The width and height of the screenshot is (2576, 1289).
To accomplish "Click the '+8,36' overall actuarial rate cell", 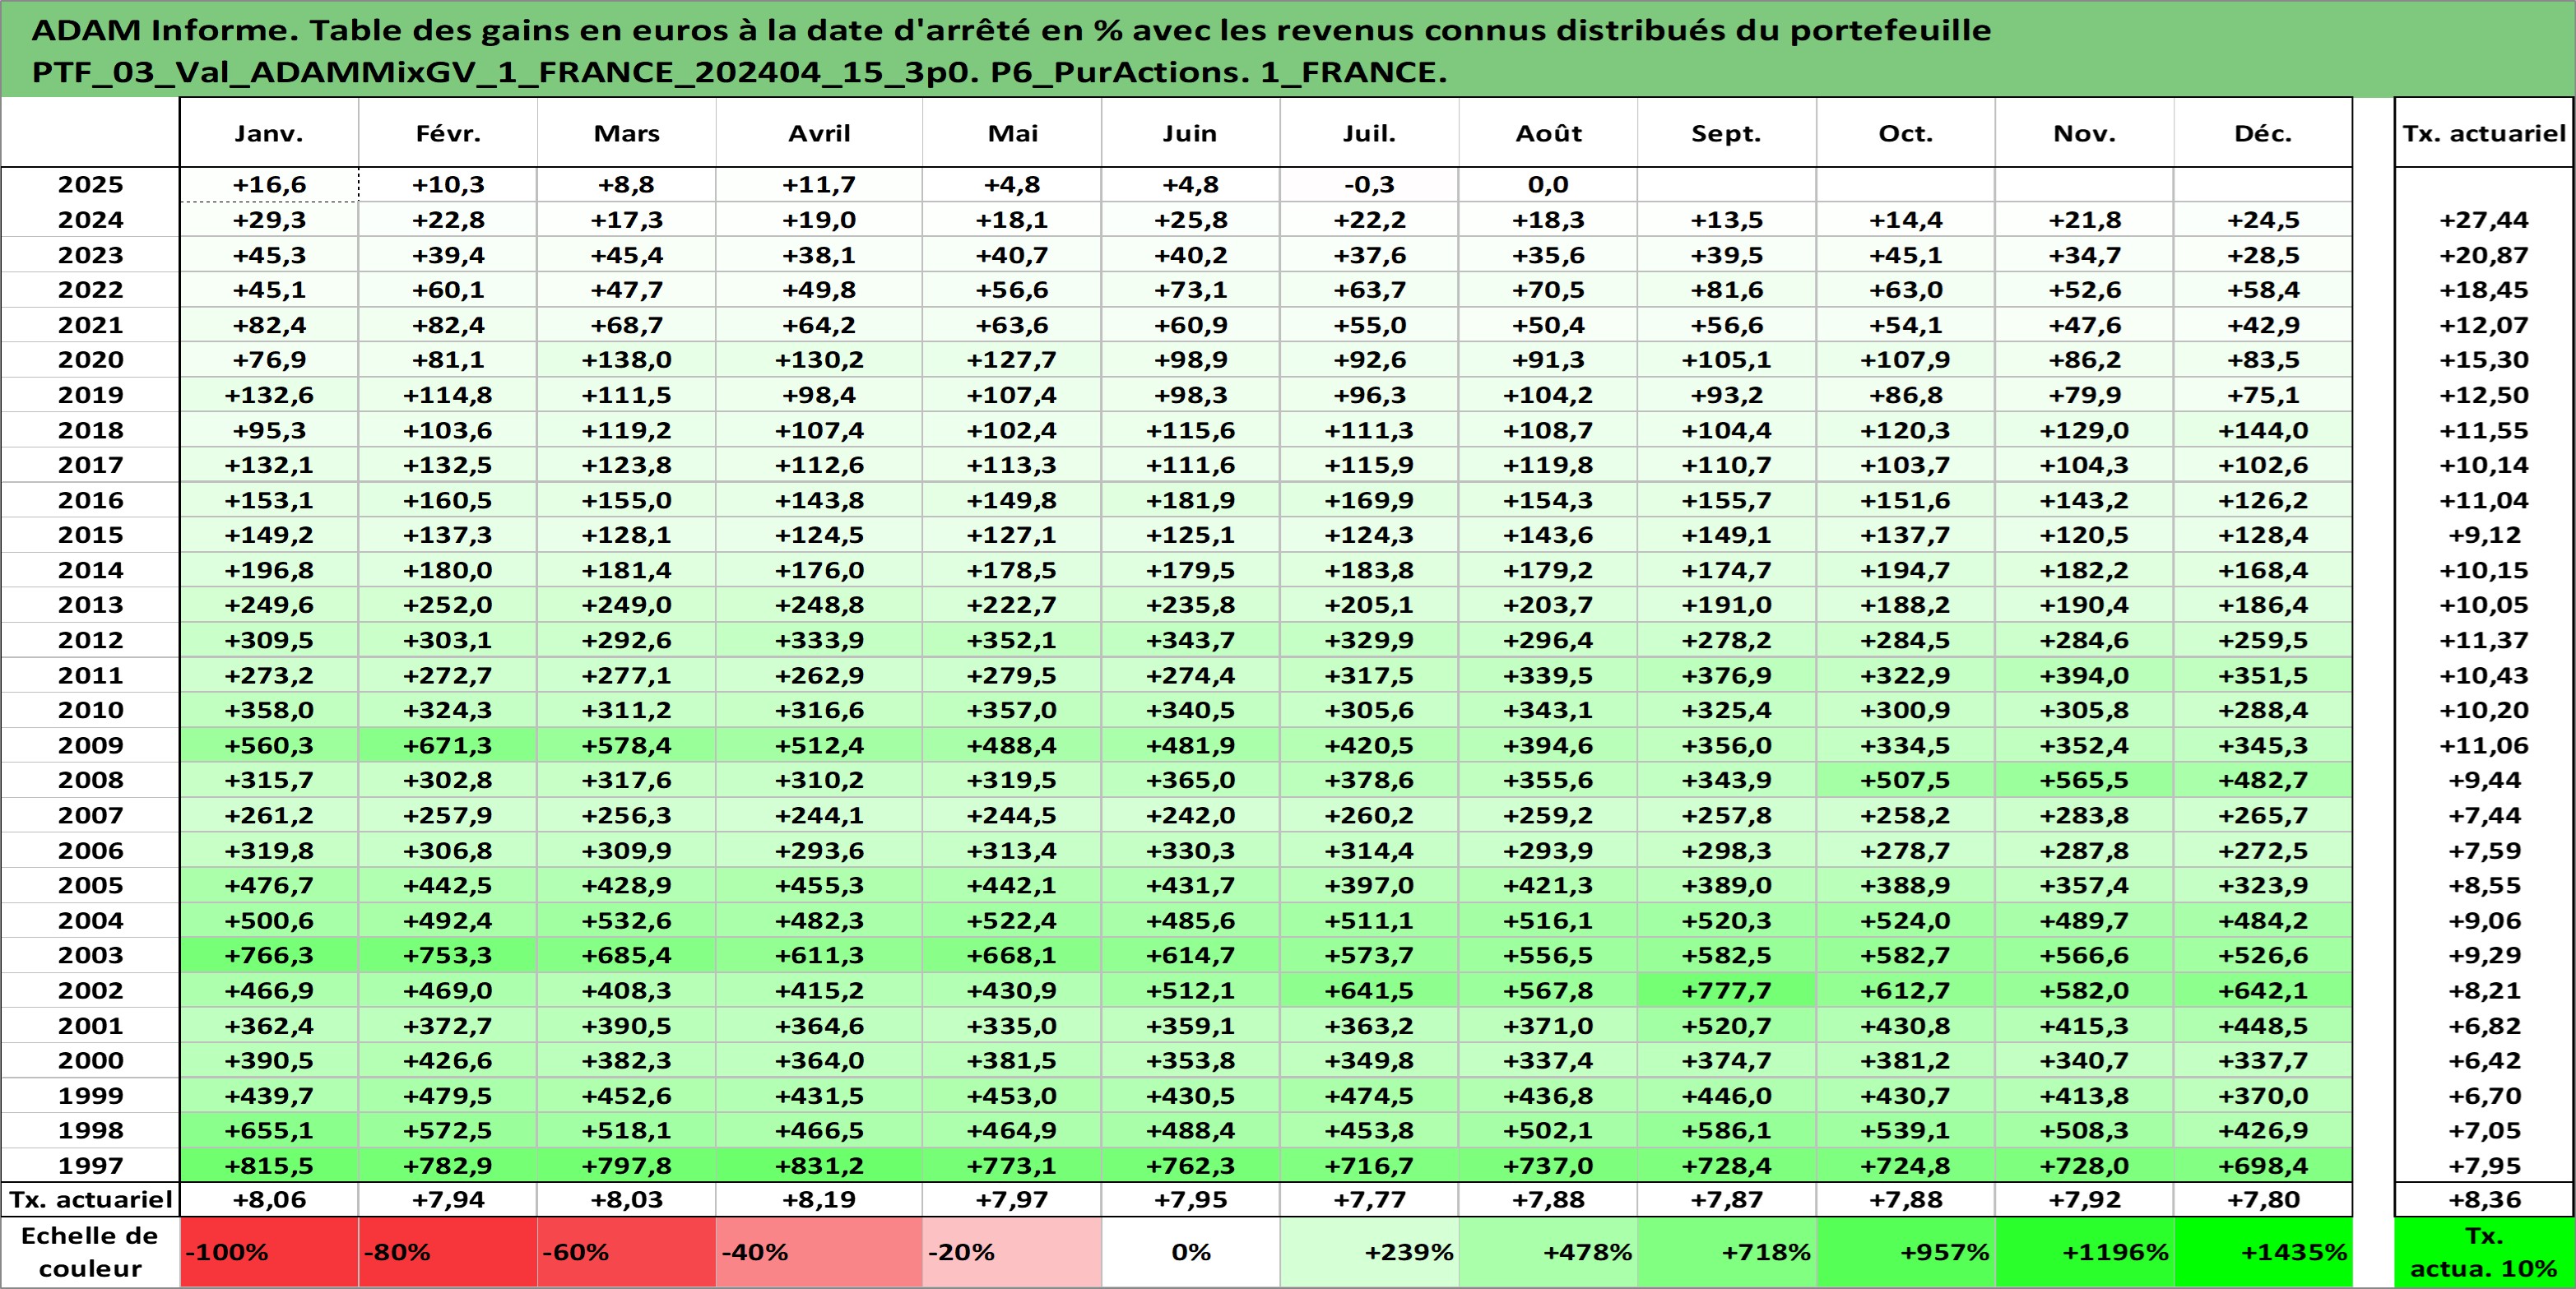I will point(2484,1200).
